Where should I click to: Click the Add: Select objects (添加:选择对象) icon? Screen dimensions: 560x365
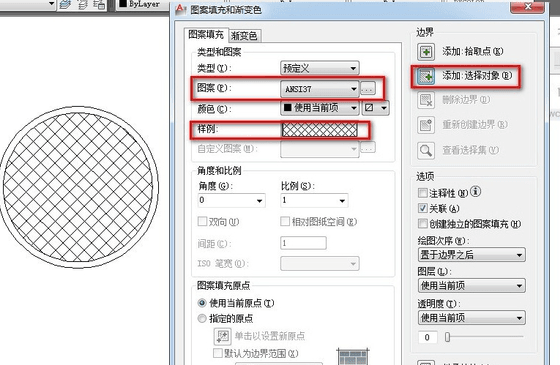[x=426, y=76]
